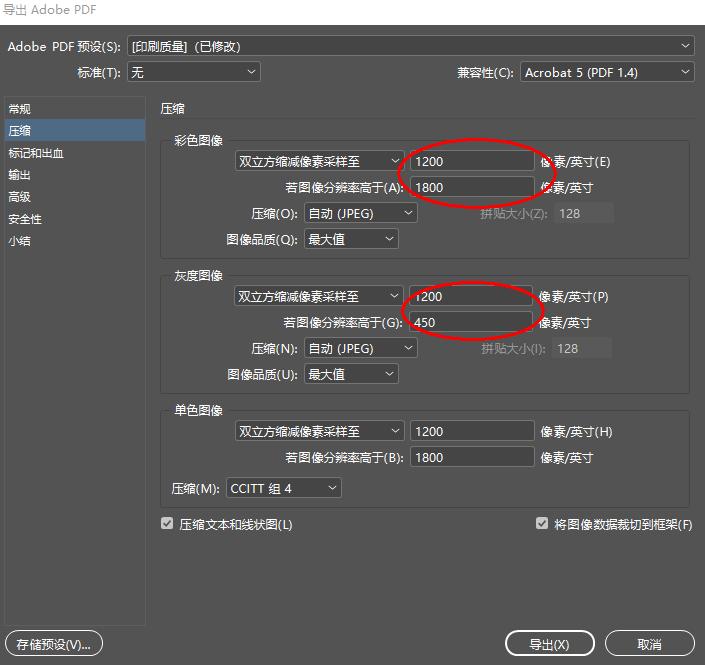Image resolution: width=705 pixels, height=665 pixels.
Task: Open 灰度图像 downsampling method dropdown
Action: pos(319,296)
